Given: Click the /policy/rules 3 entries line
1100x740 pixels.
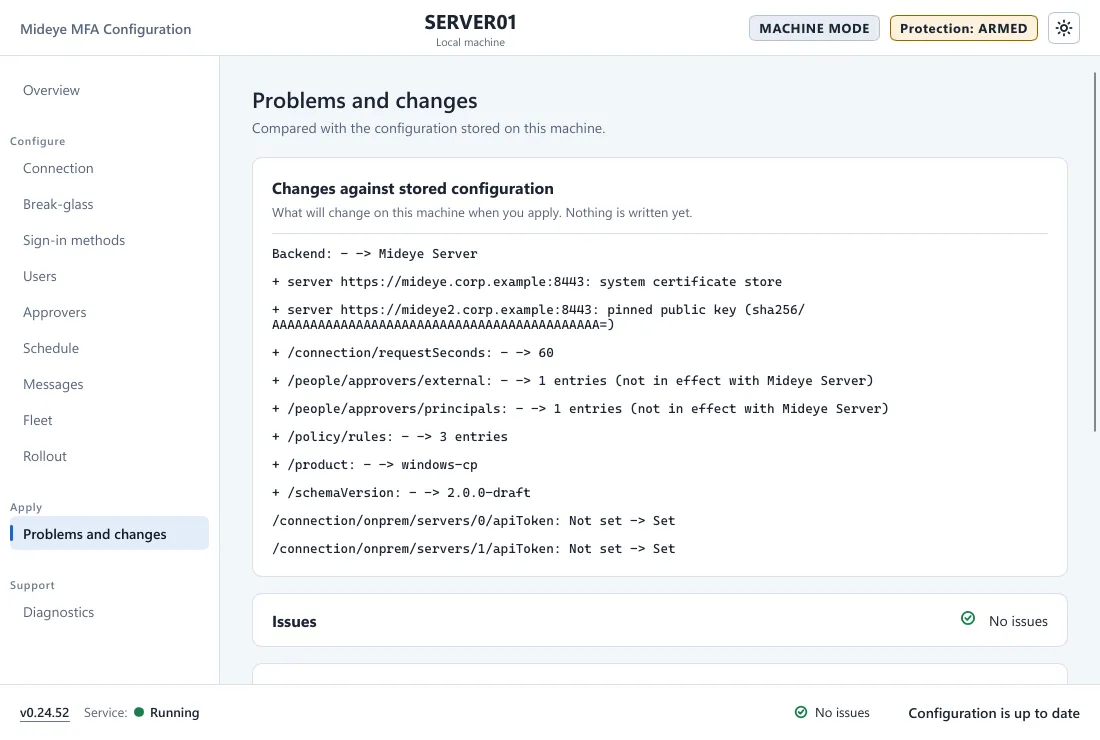Looking at the screenshot, I should tap(390, 437).
